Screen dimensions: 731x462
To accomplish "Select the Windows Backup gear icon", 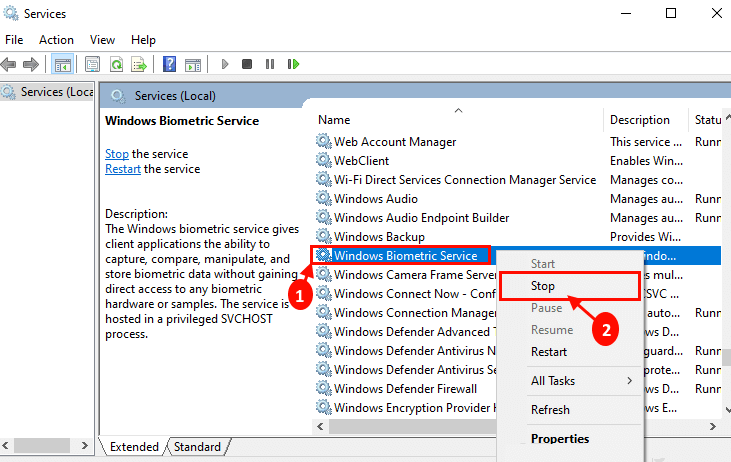I will pyautogui.click(x=324, y=236).
